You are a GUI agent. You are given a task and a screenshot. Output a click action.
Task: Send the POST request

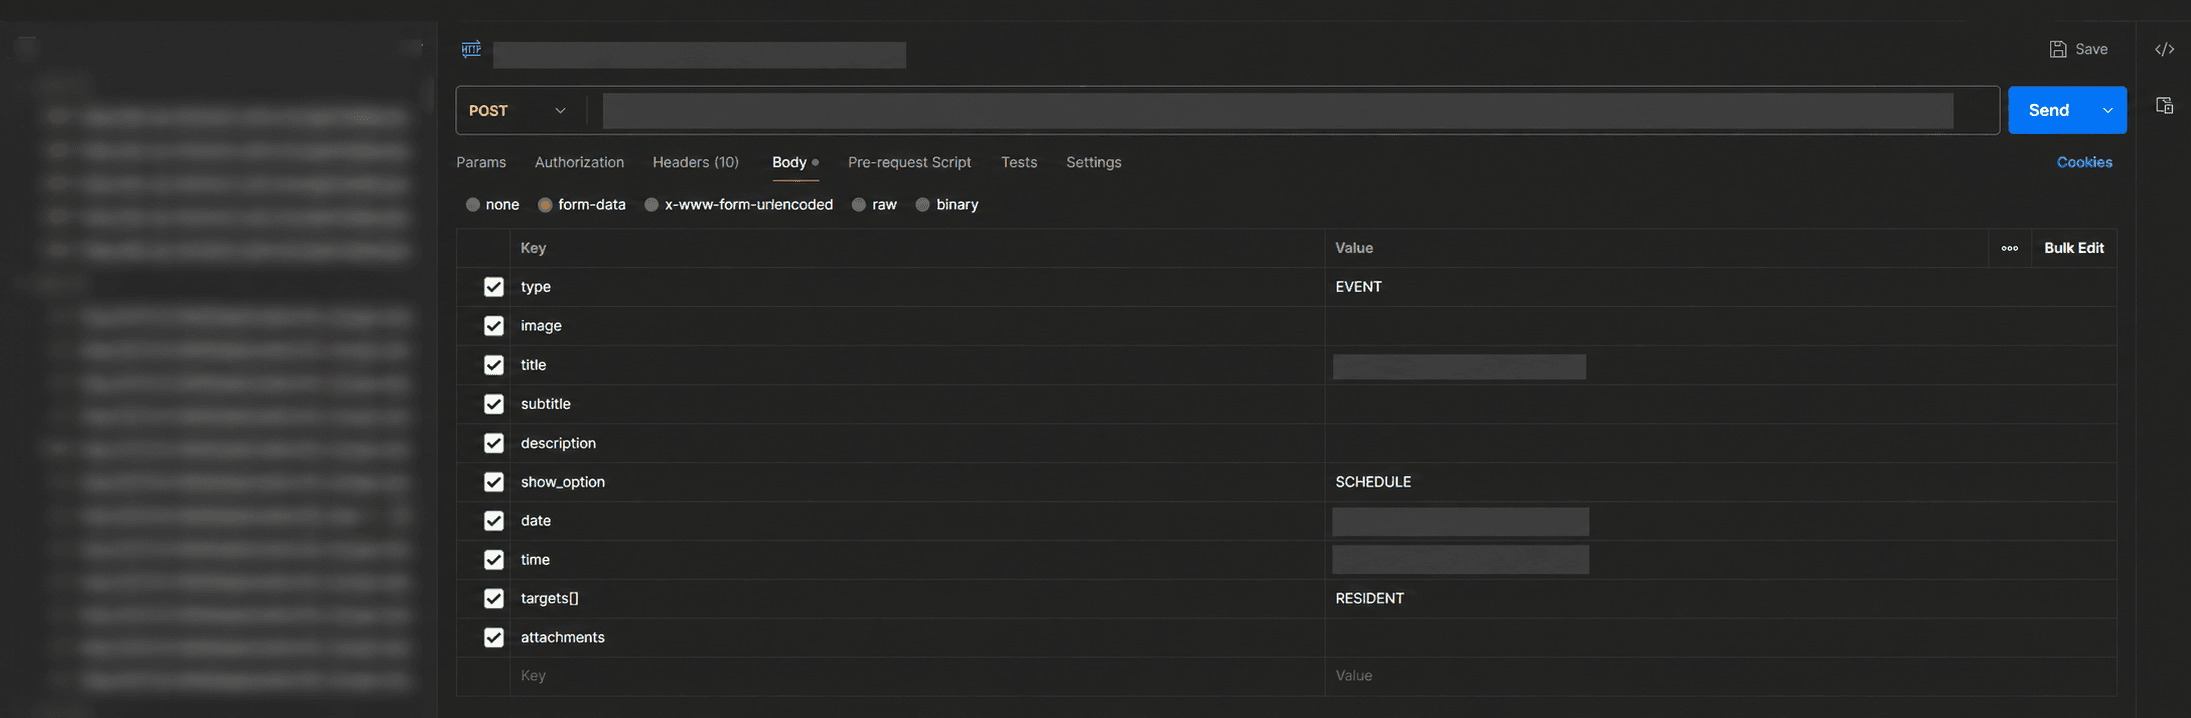point(2049,111)
